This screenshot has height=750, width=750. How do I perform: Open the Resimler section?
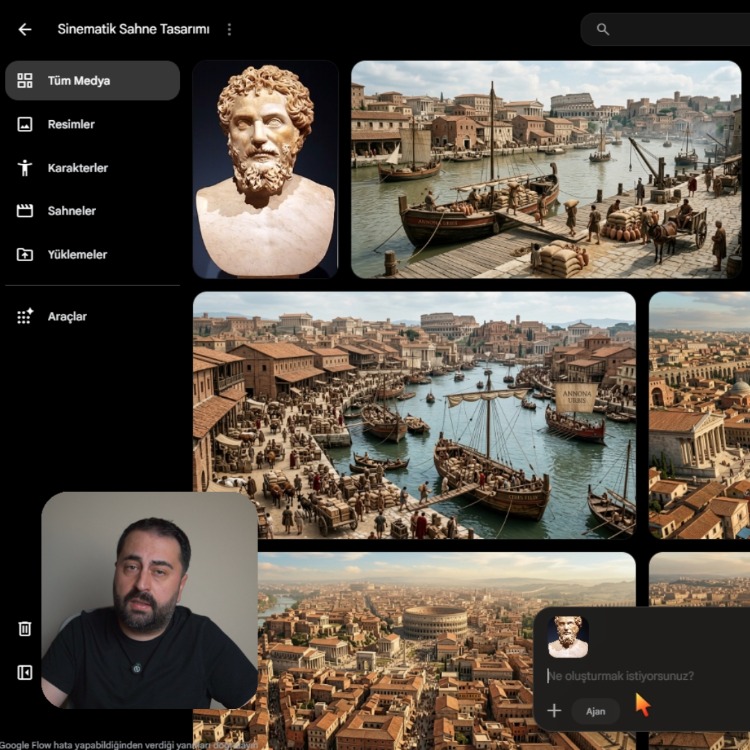pos(71,124)
